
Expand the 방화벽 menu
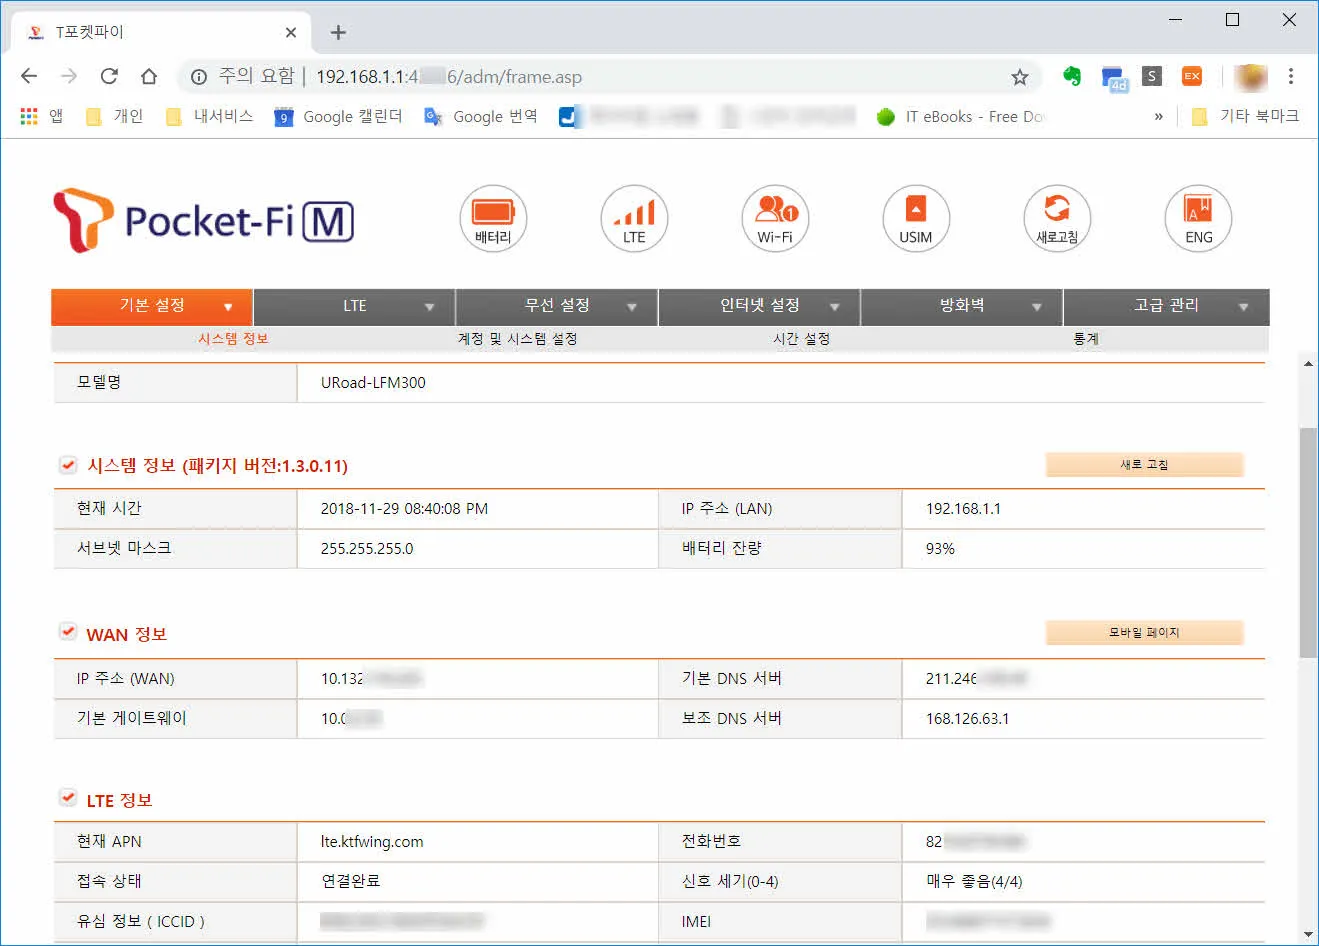point(962,306)
